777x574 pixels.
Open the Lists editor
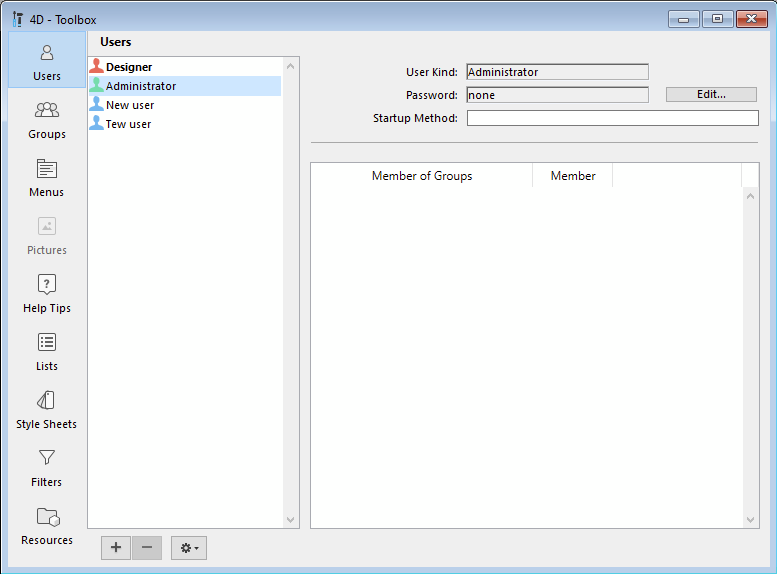(47, 352)
